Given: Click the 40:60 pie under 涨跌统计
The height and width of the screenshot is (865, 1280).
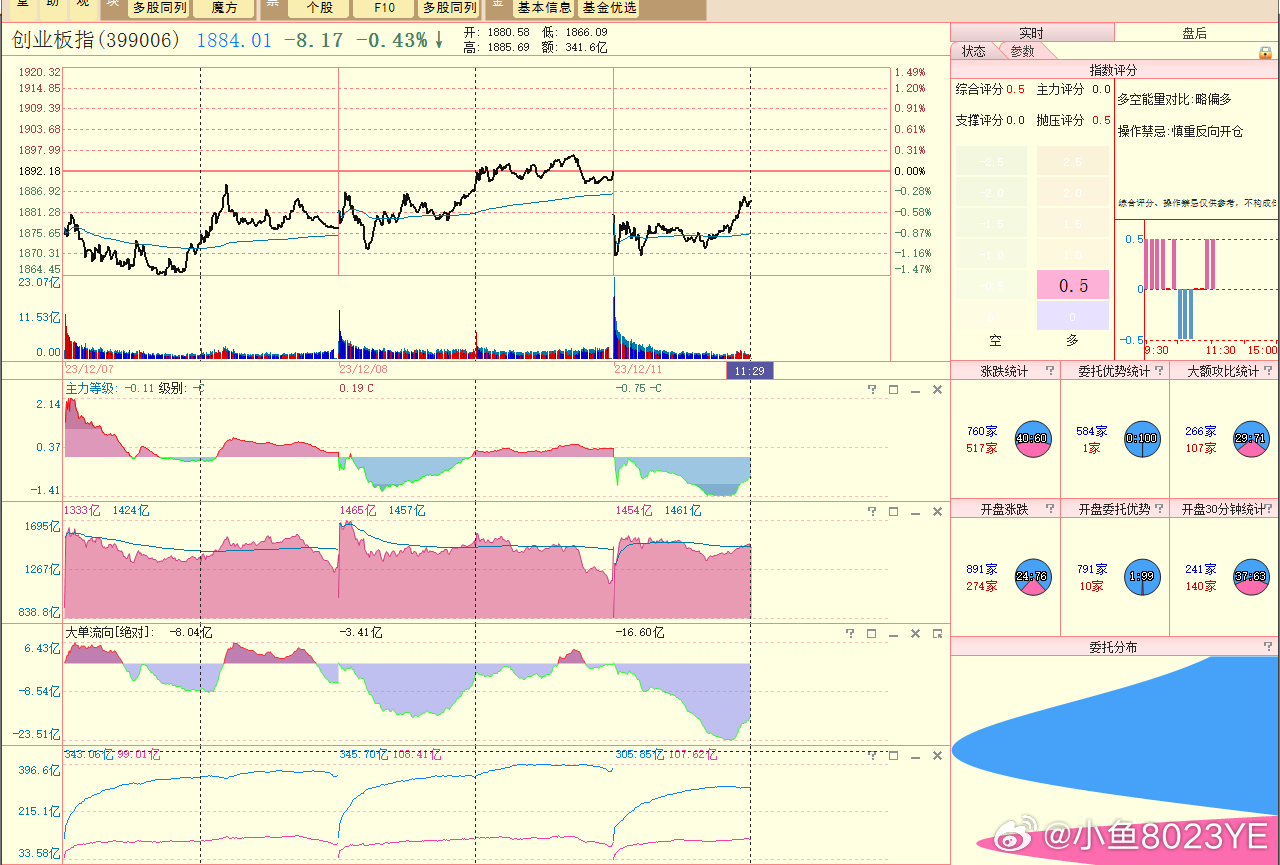Looking at the screenshot, I should coord(1031,437).
